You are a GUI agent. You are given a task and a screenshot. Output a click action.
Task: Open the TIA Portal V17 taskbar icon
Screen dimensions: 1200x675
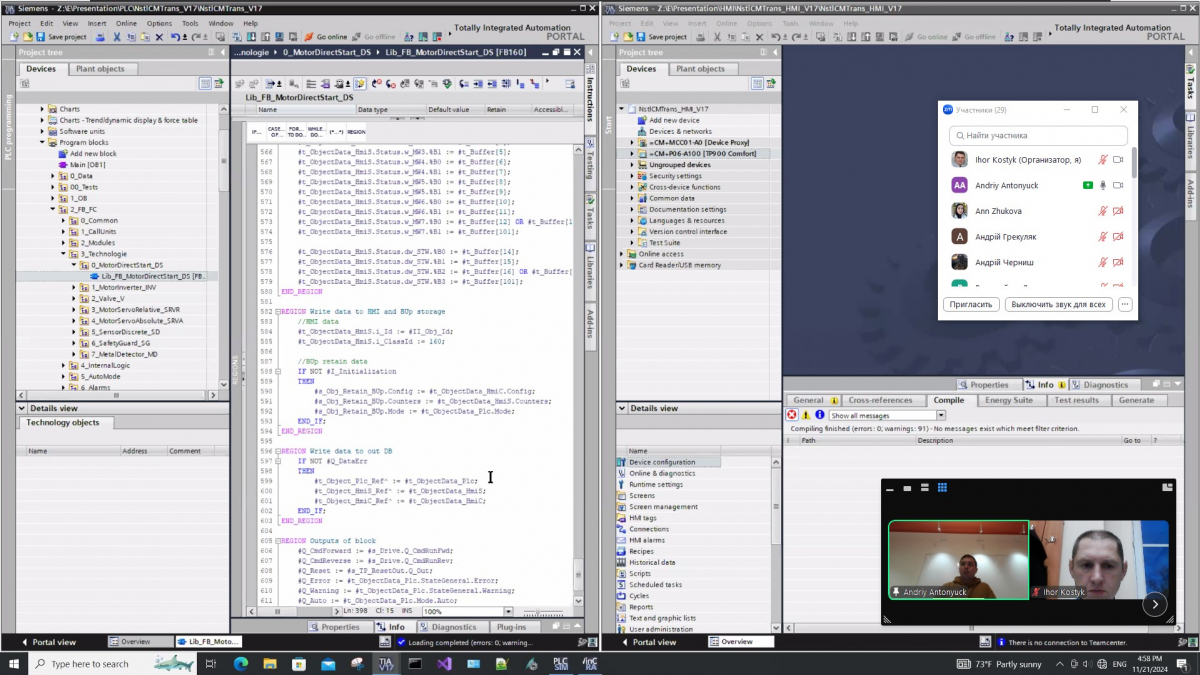386,663
